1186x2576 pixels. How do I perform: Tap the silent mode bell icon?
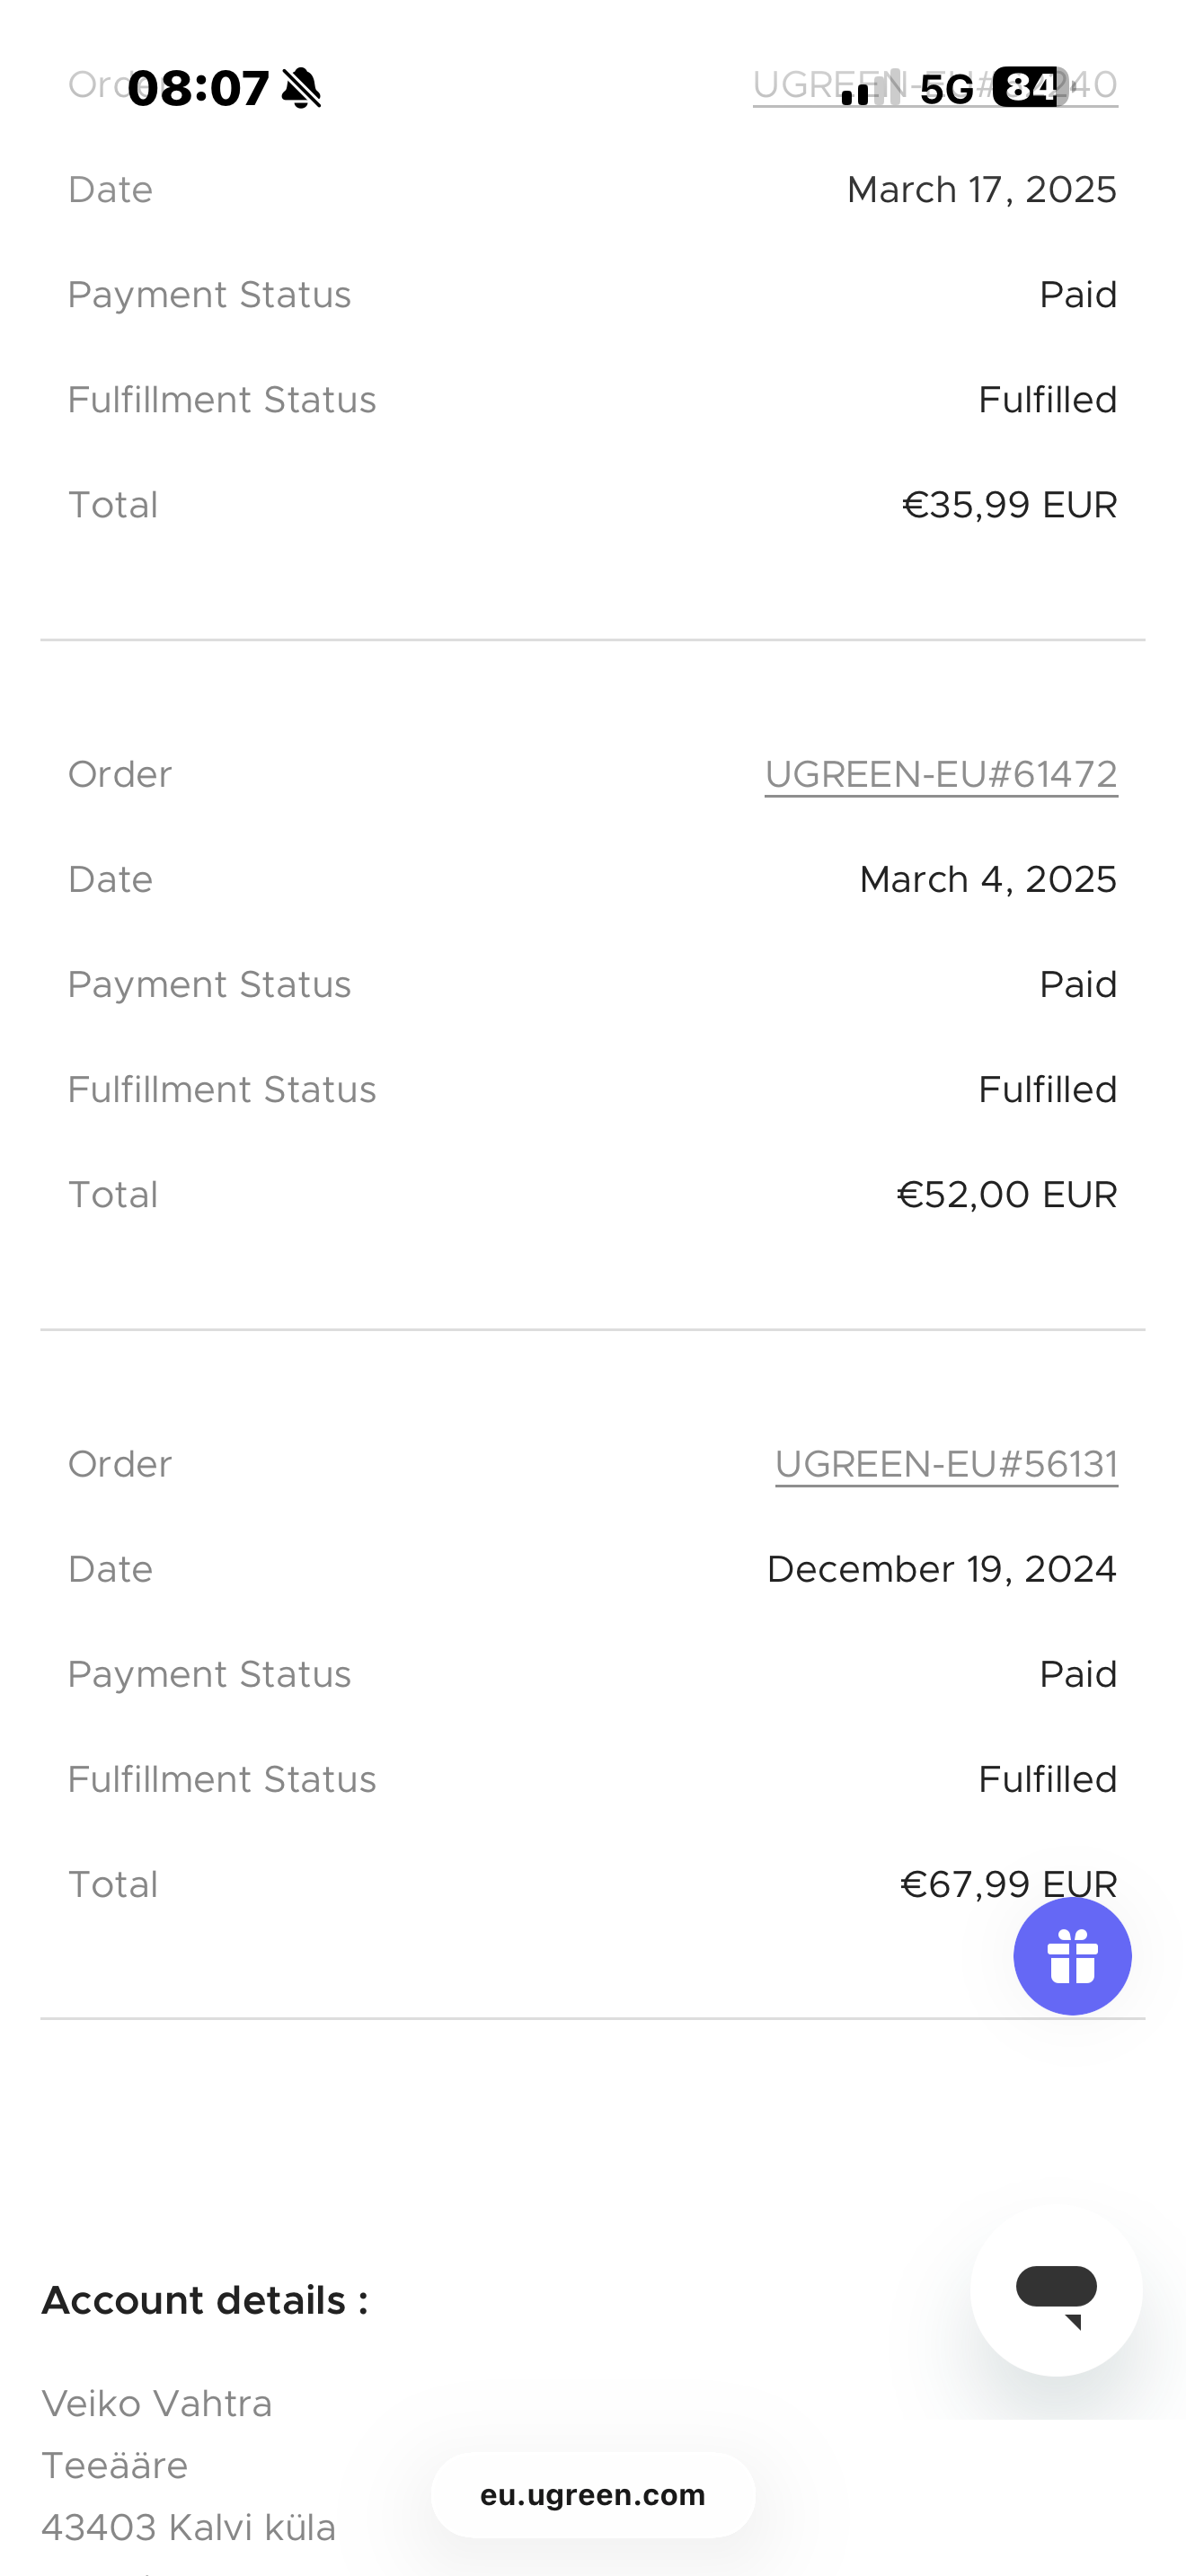click(x=301, y=88)
